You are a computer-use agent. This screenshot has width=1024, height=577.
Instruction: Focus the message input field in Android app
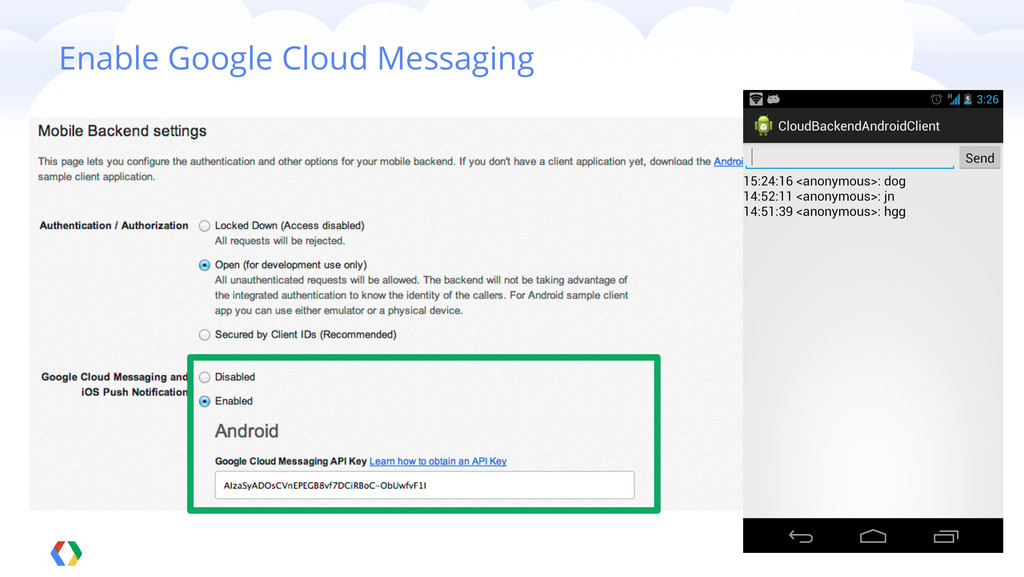point(852,157)
